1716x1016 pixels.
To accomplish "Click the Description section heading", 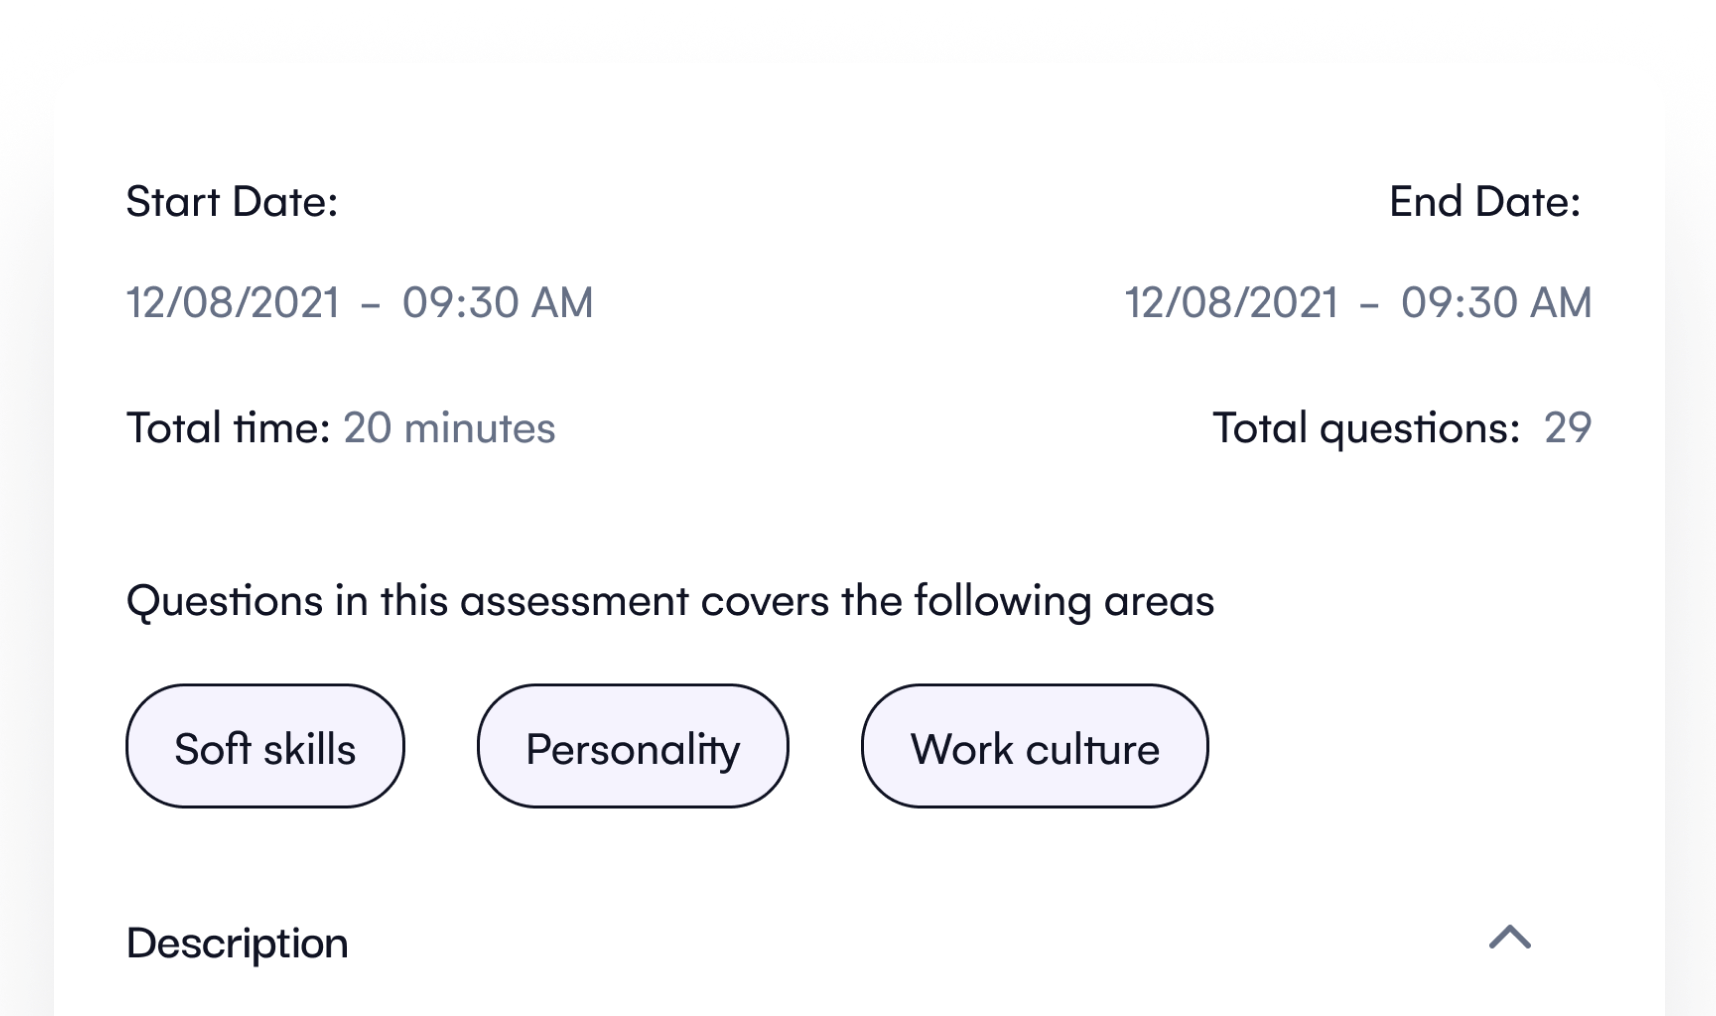I will [x=237, y=943].
